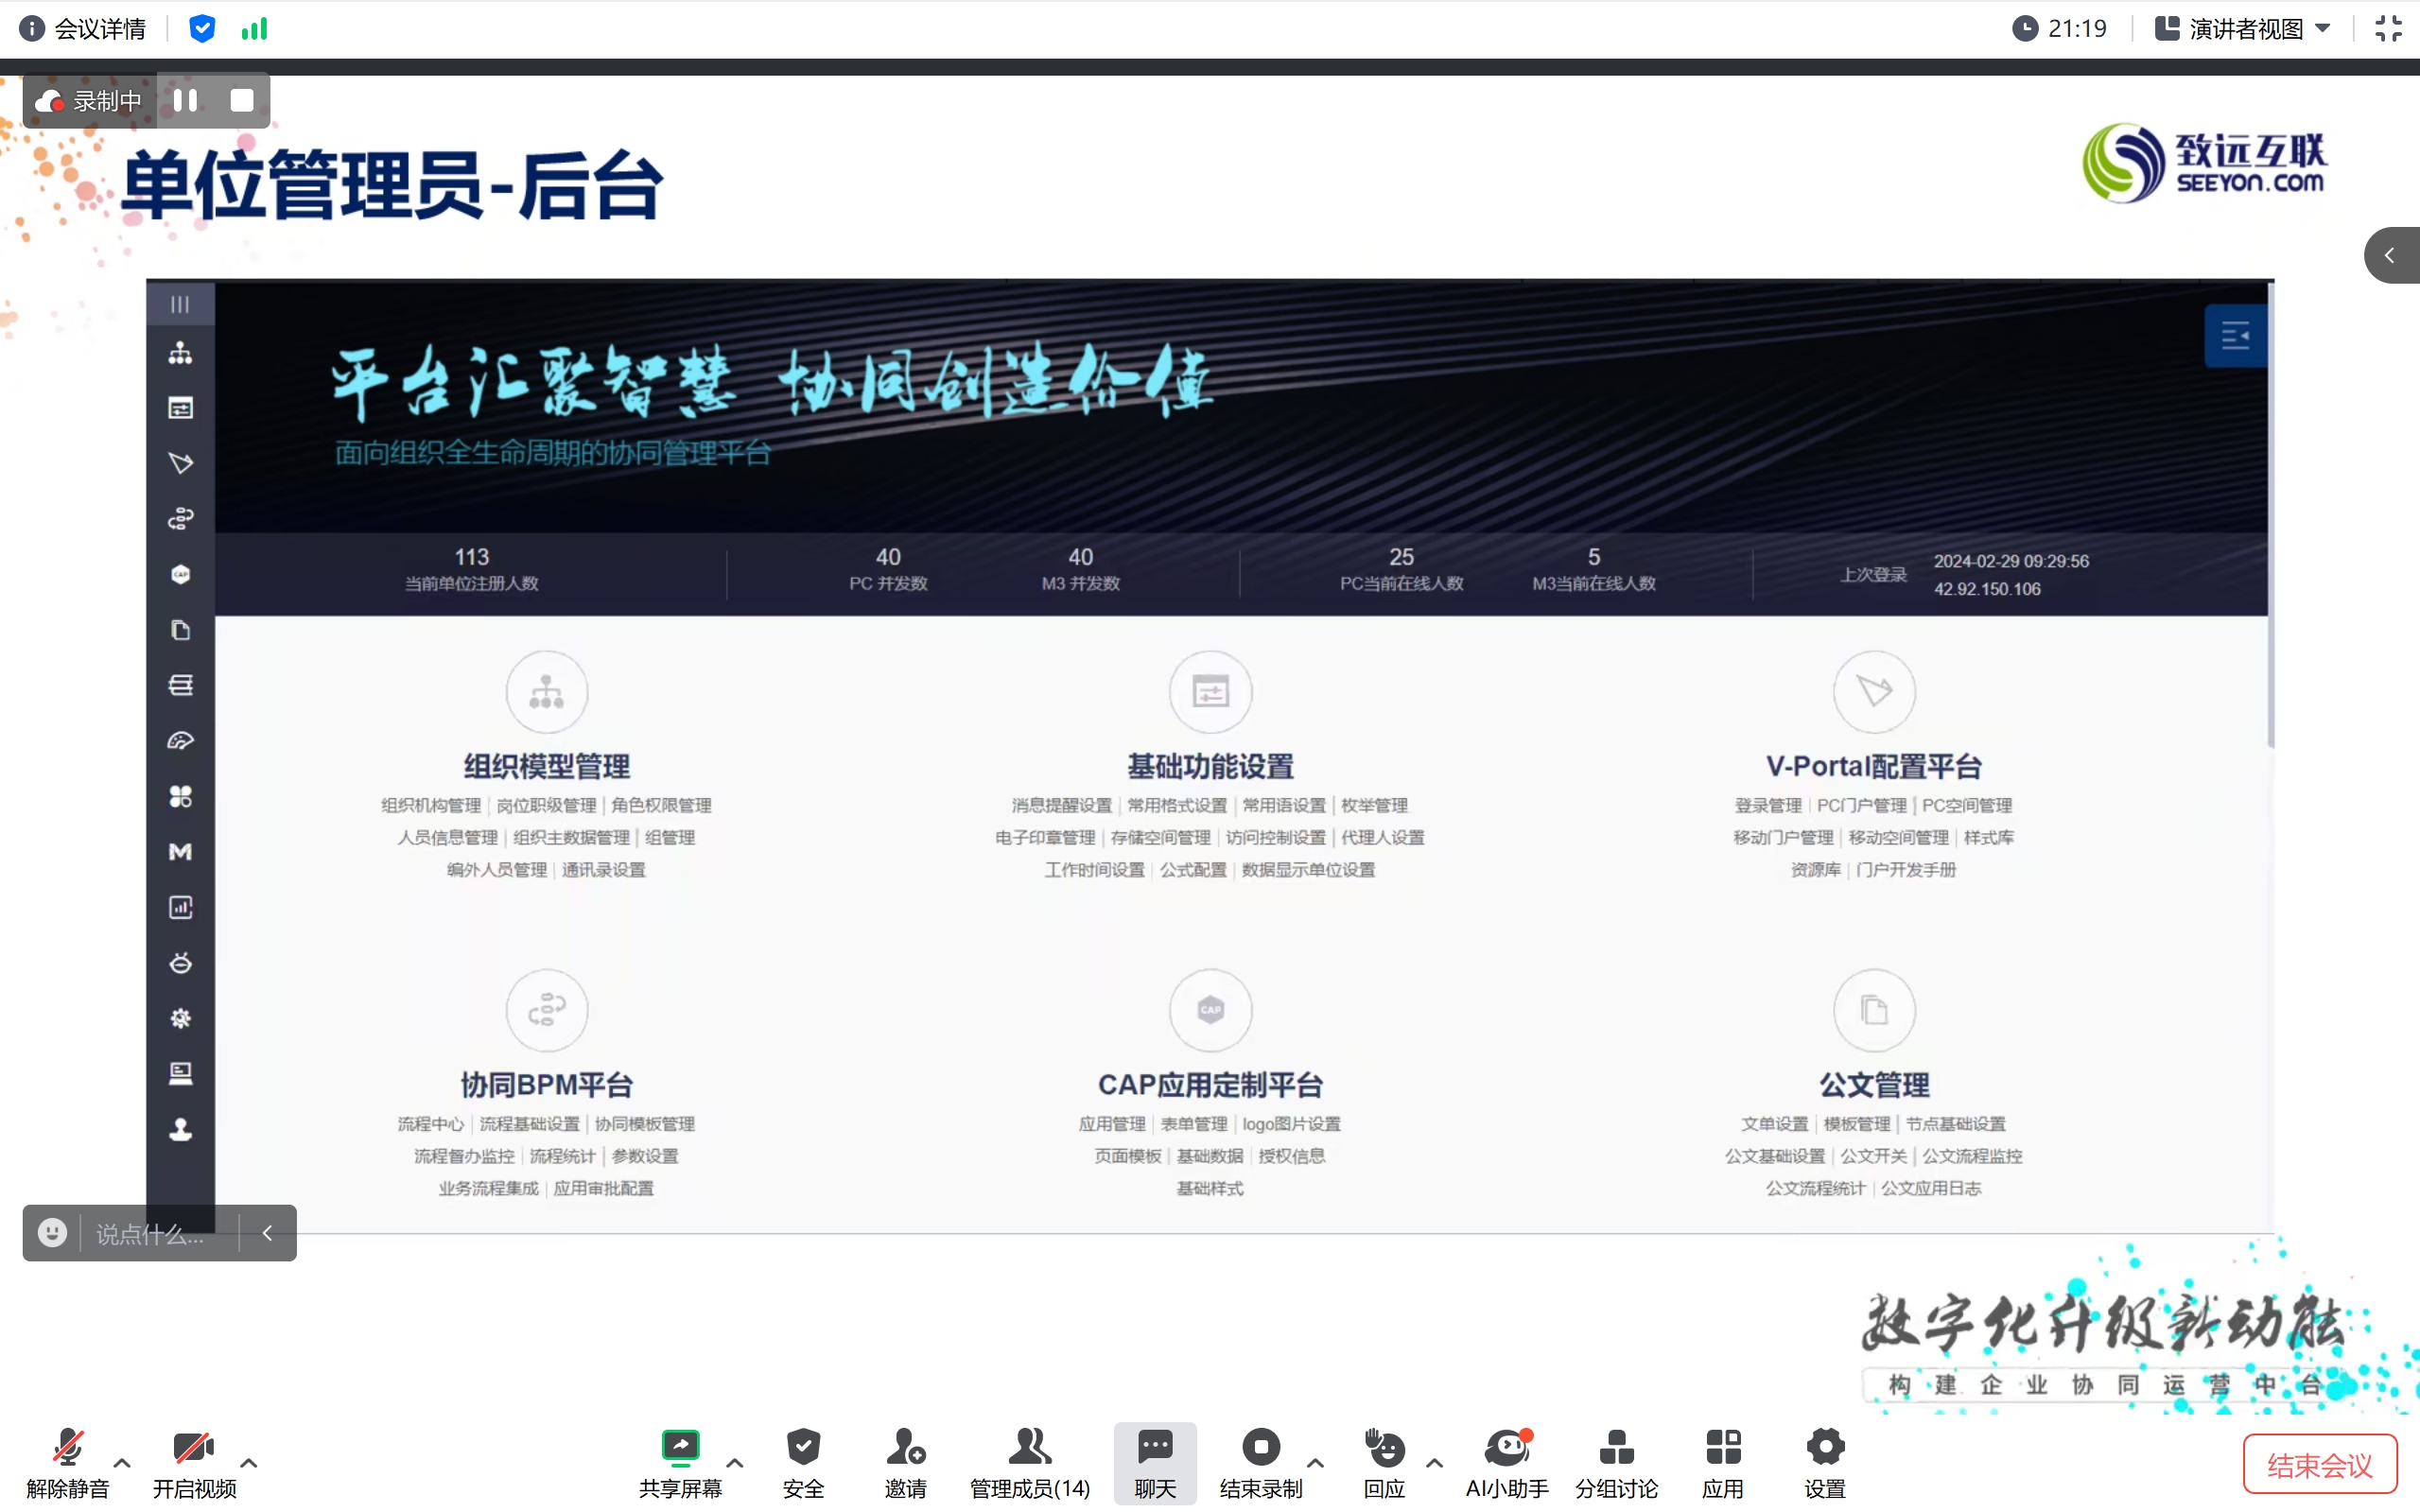Unmute the microphone (解除静音)
Screen dimensions: 2420x1512
click(x=67, y=1447)
